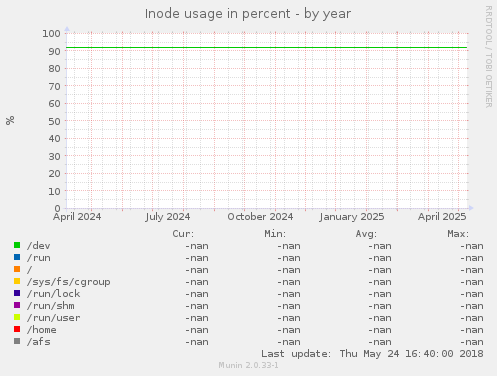The width and height of the screenshot is (497, 376).
Task: Click the /run/user legend label
Action: [x=54, y=318]
